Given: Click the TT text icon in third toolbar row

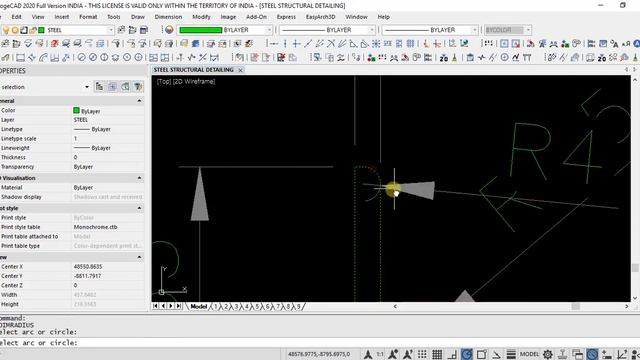Looking at the screenshot, I should [527, 58].
